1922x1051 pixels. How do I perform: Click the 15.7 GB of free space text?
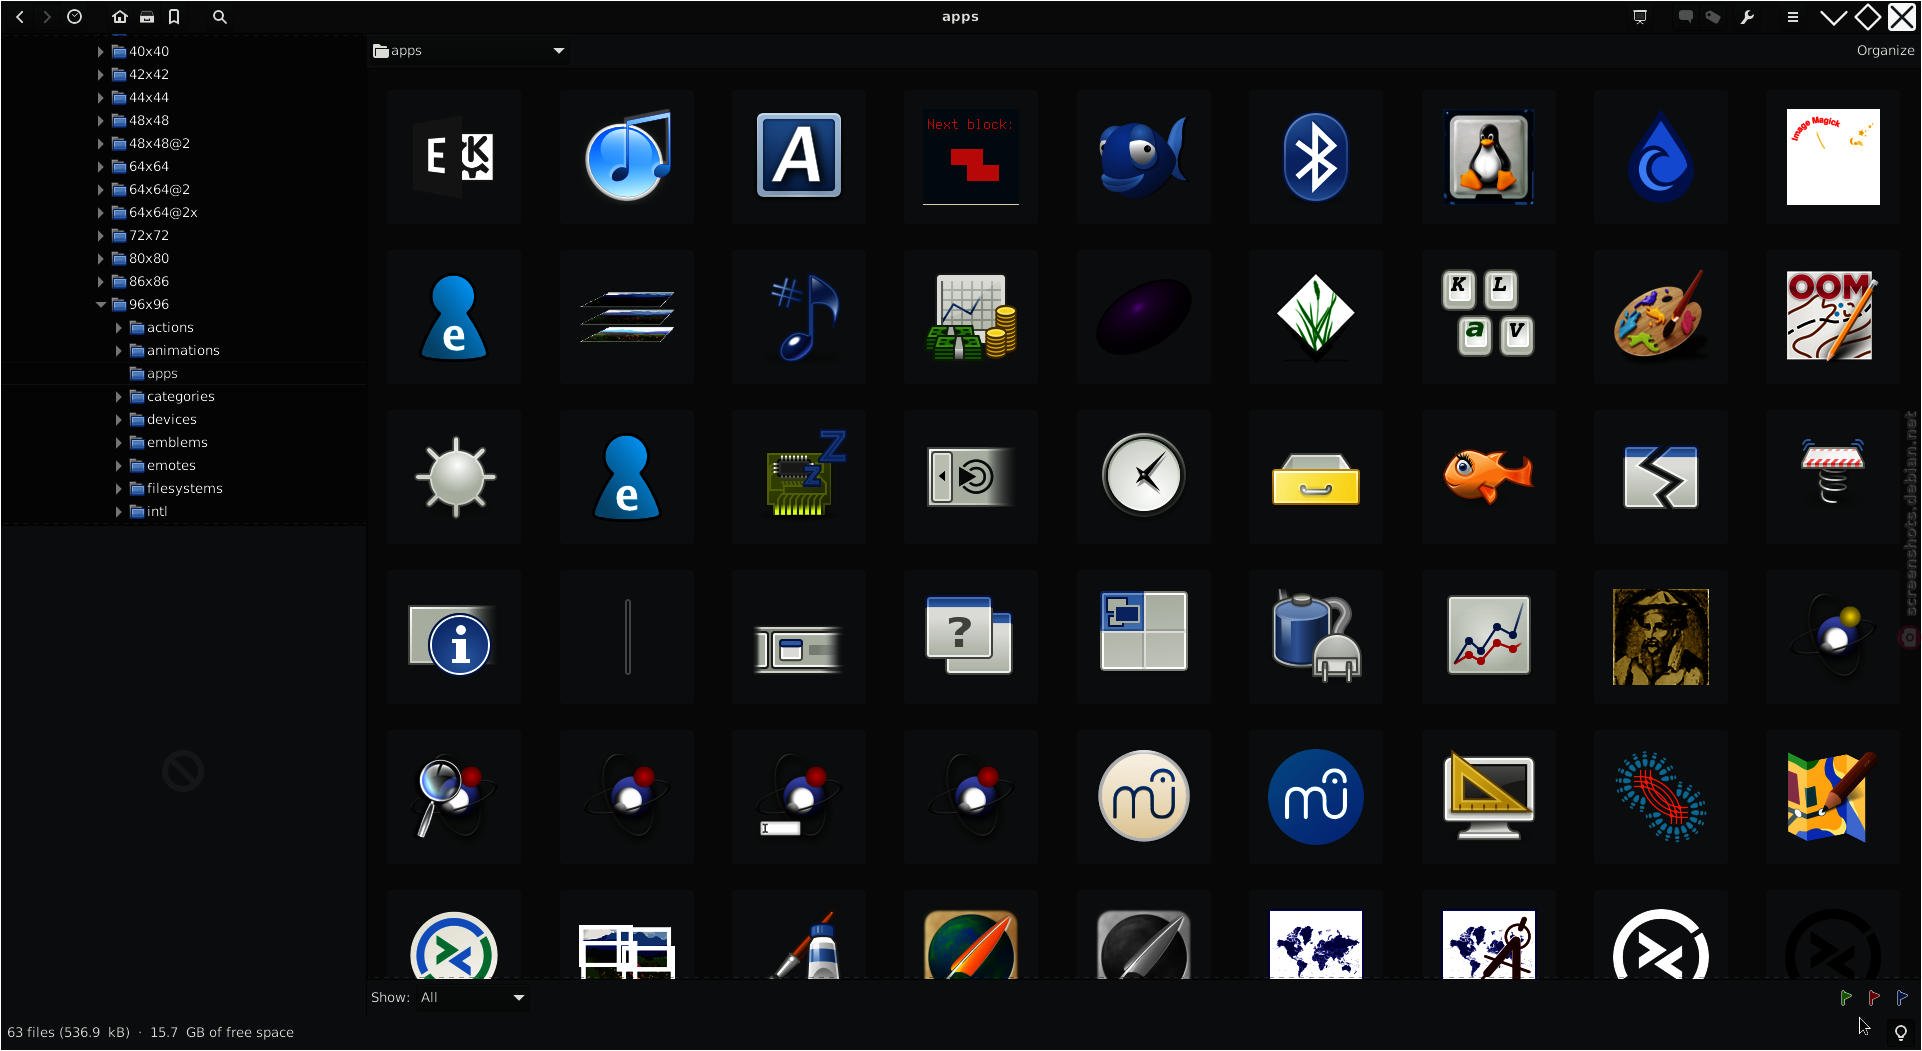coord(222,1033)
